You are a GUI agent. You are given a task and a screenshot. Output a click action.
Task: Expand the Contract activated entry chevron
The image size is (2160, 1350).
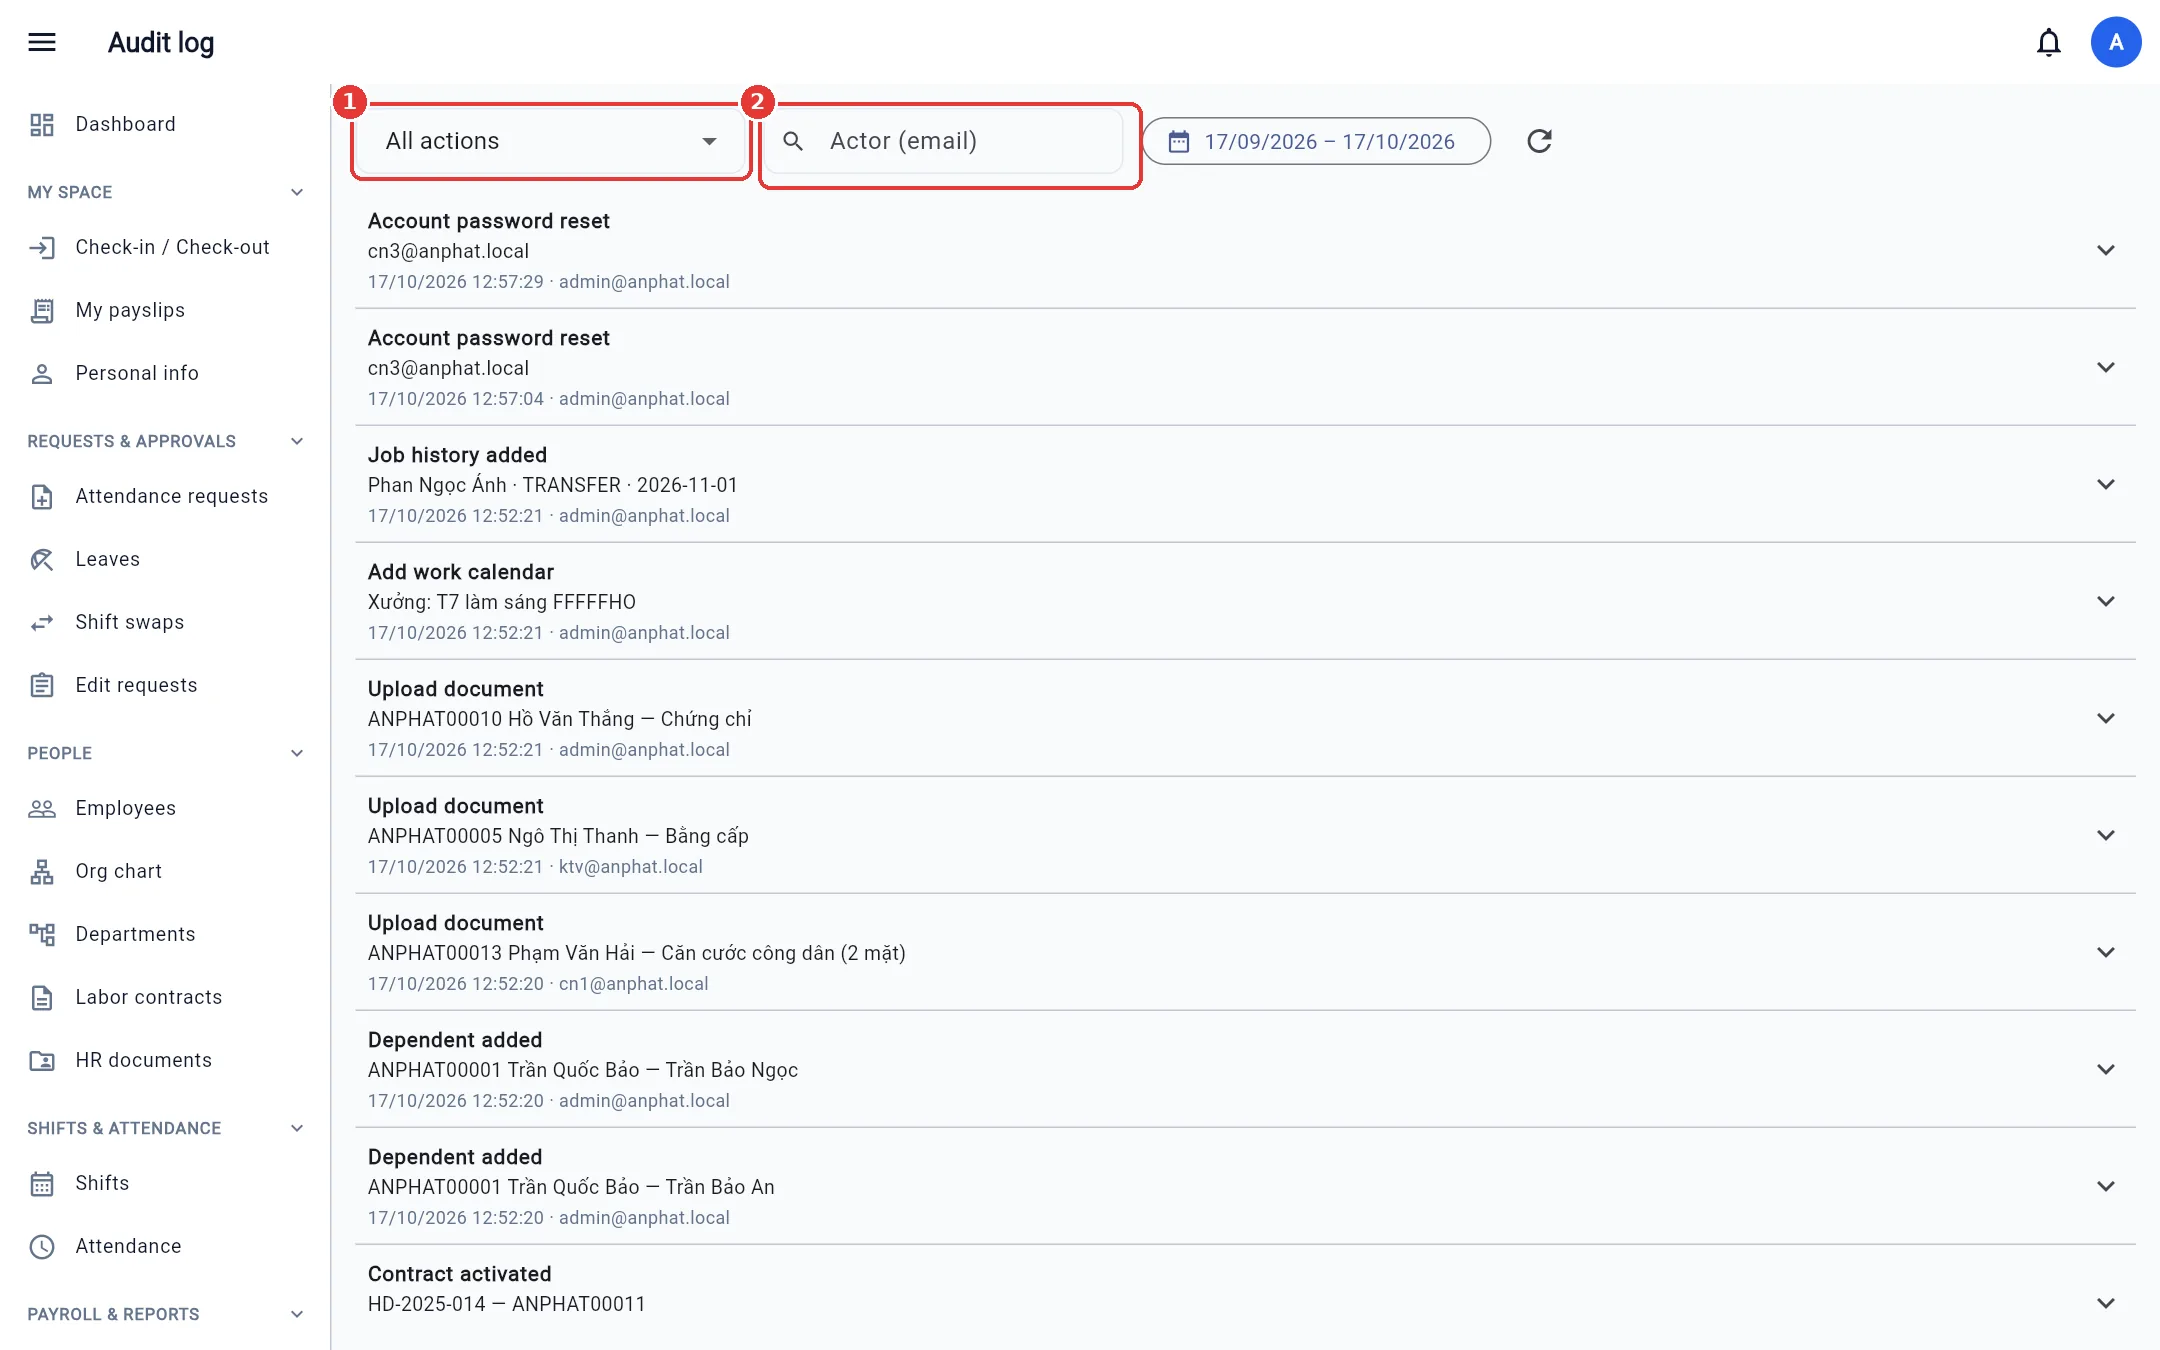click(2106, 1303)
